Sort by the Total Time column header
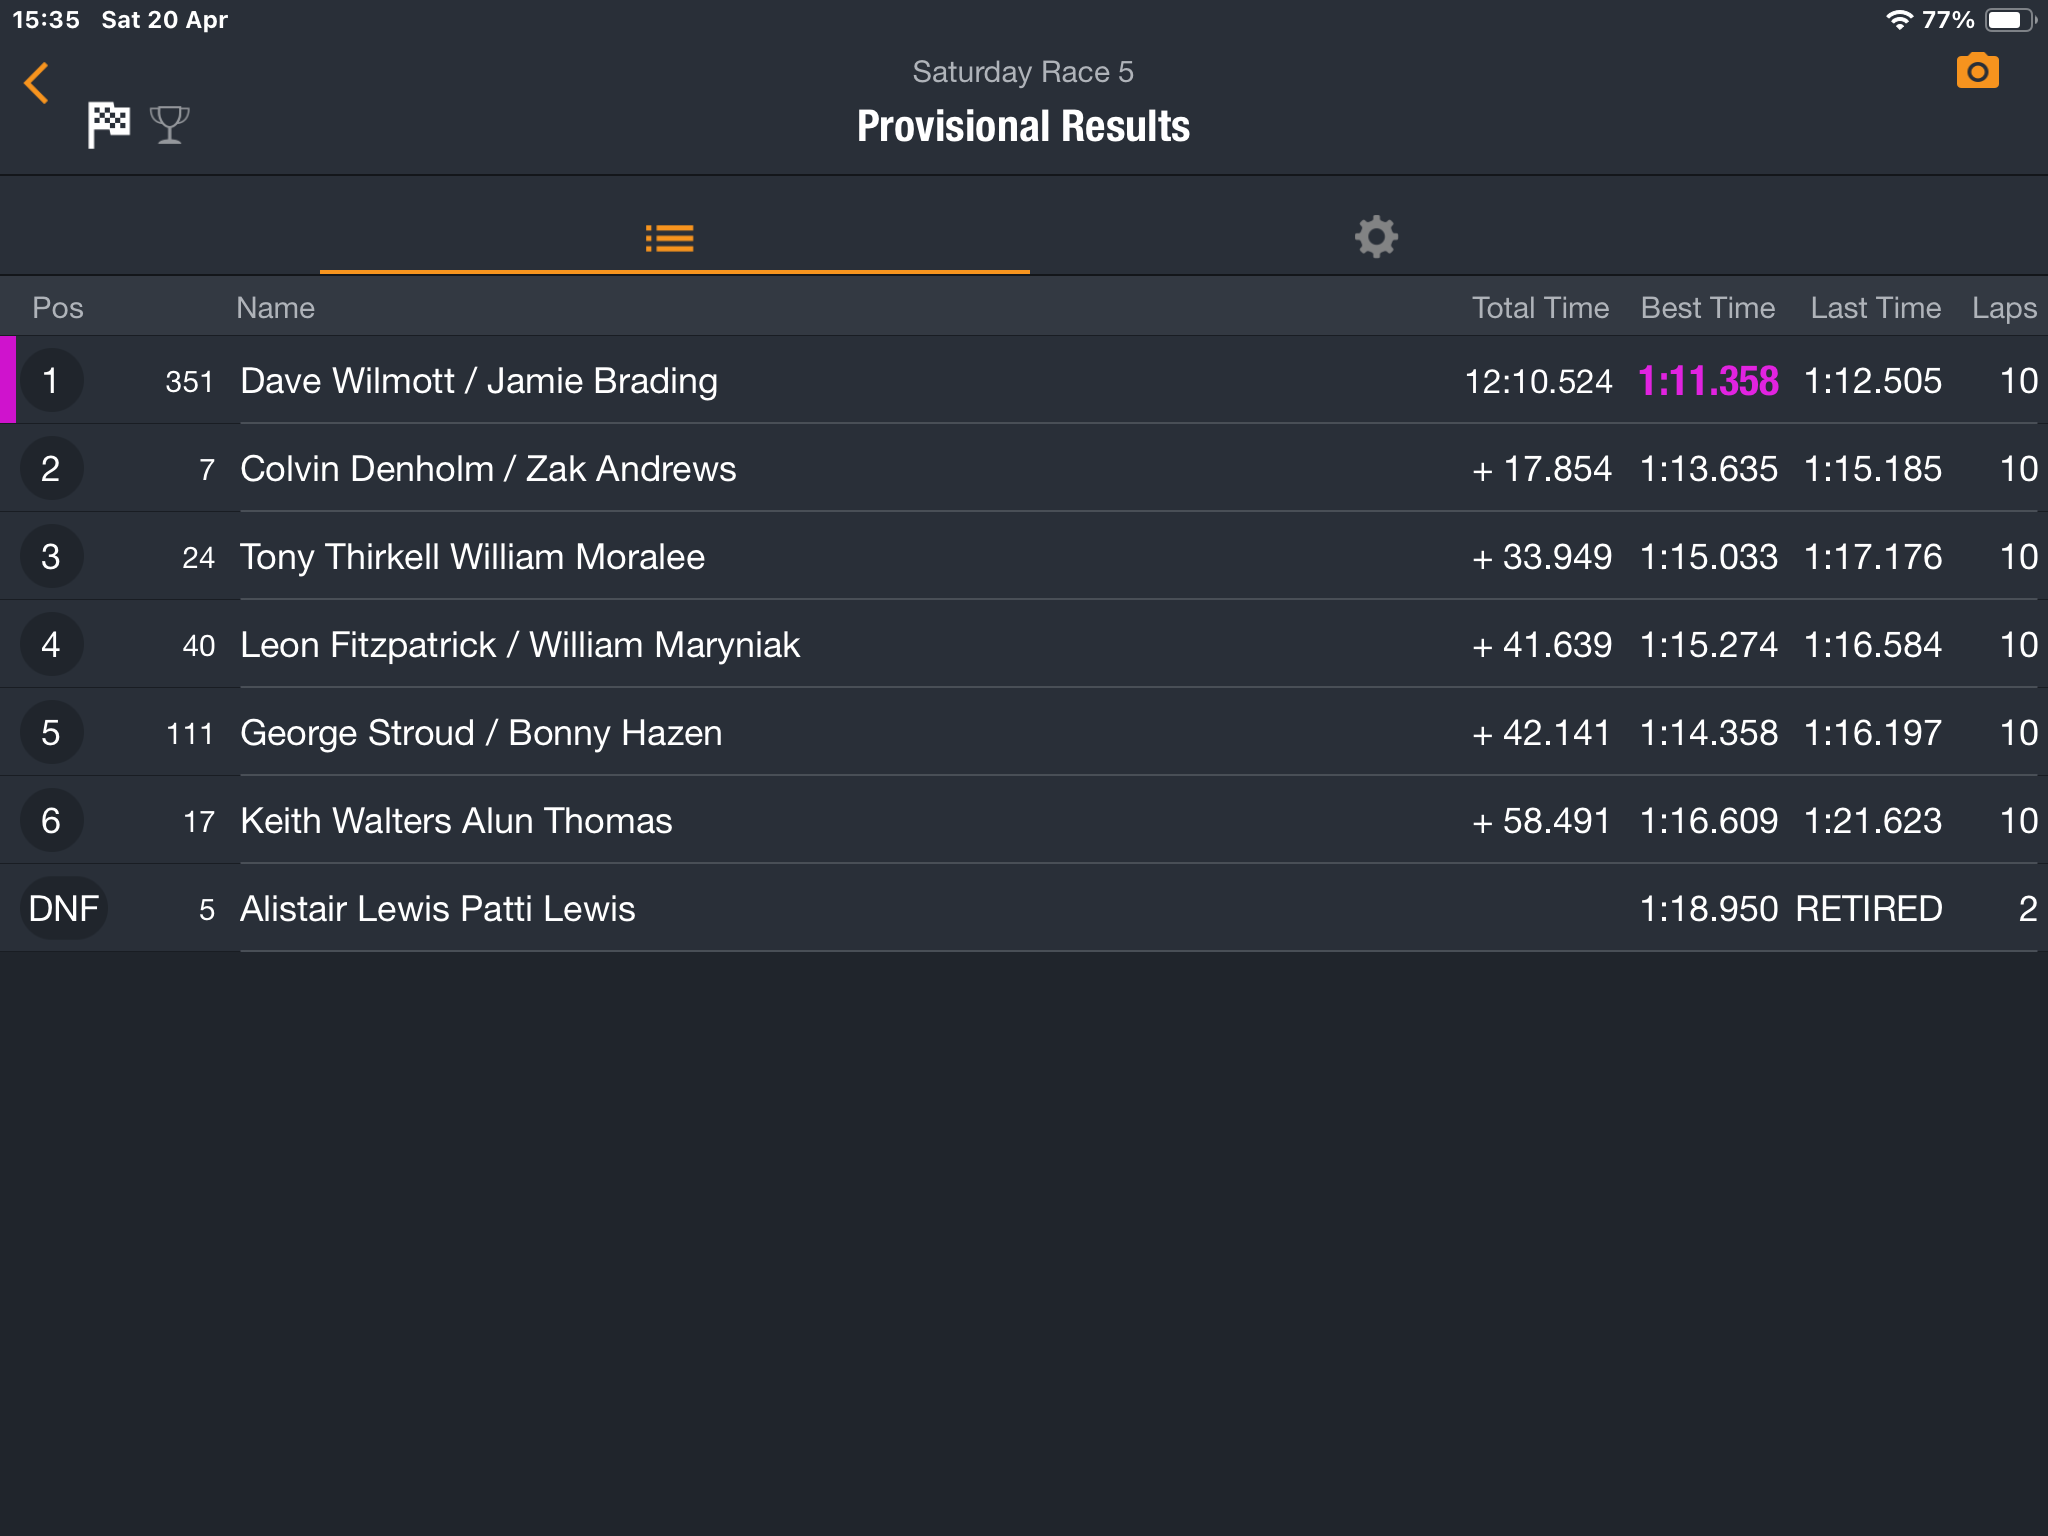This screenshot has height=1536, width=2048. (x=1539, y=308)
